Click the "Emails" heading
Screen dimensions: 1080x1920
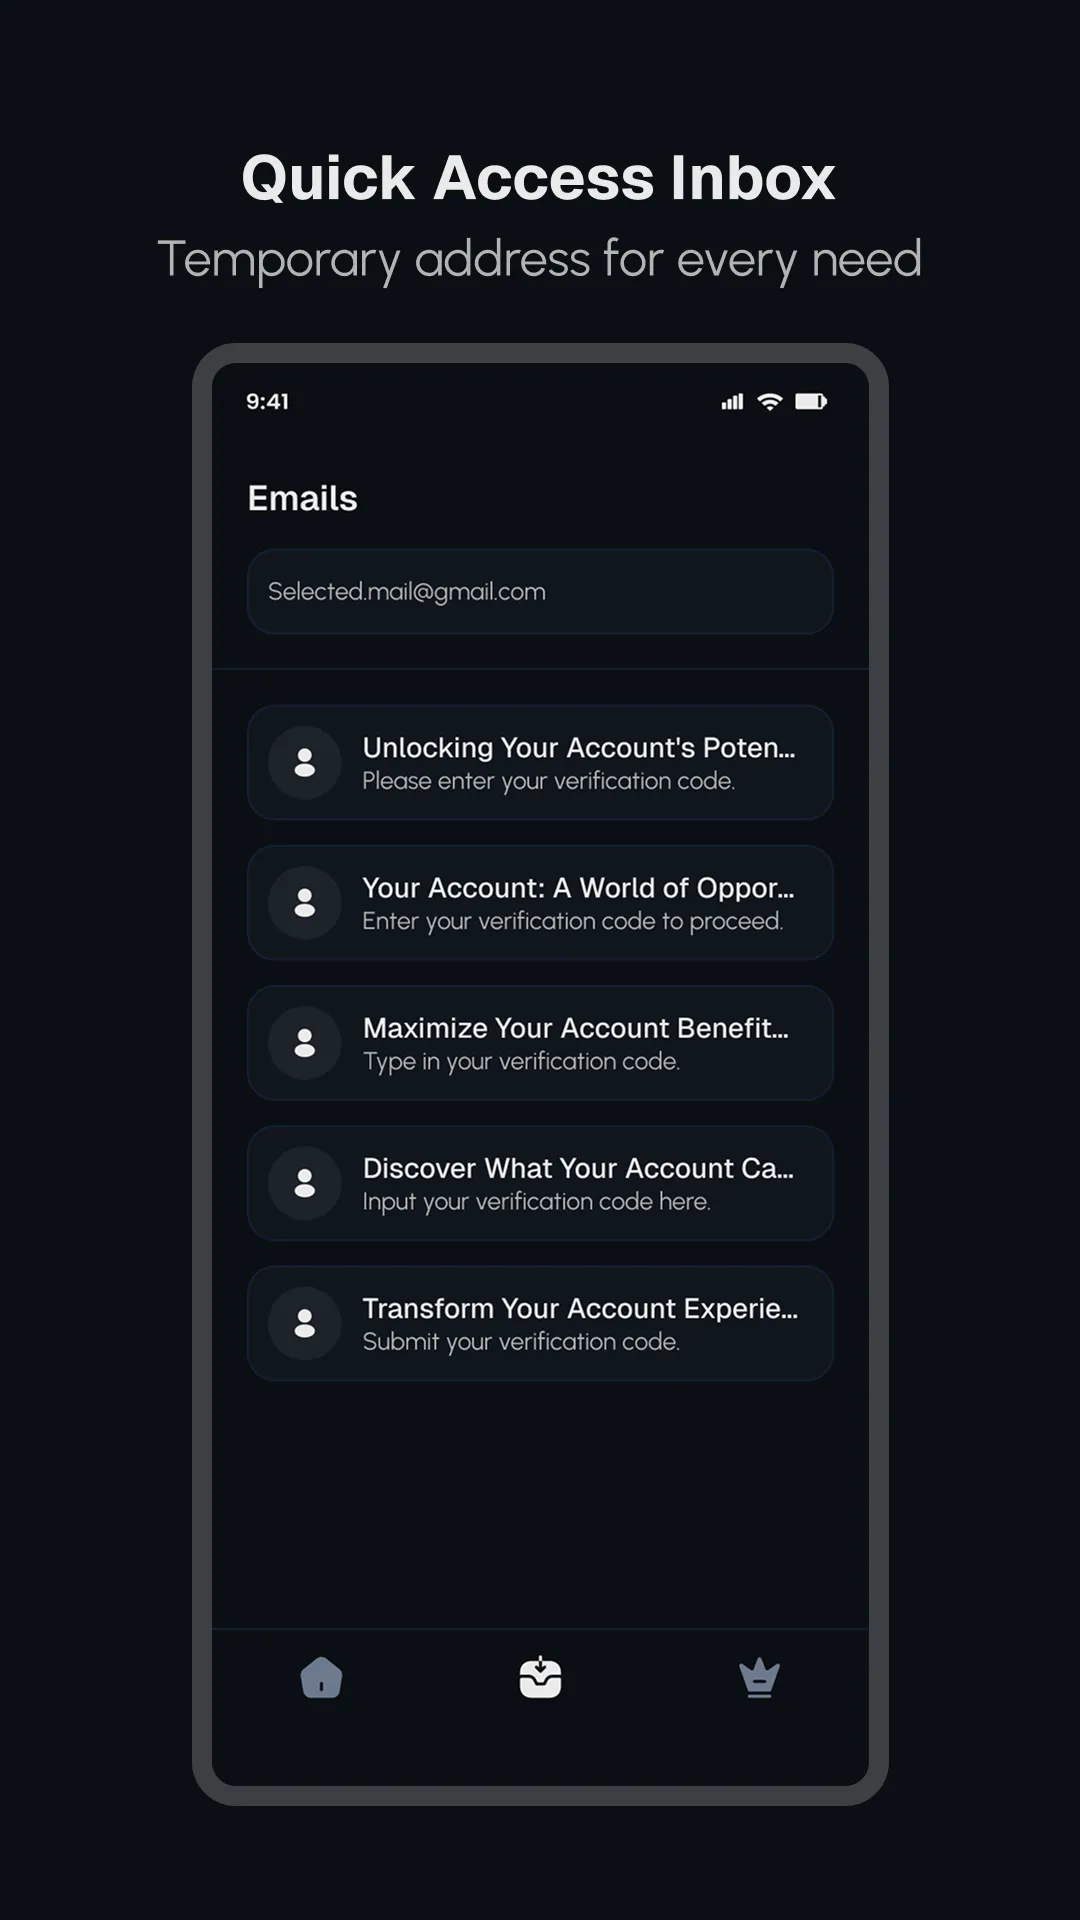coord(302,498)
